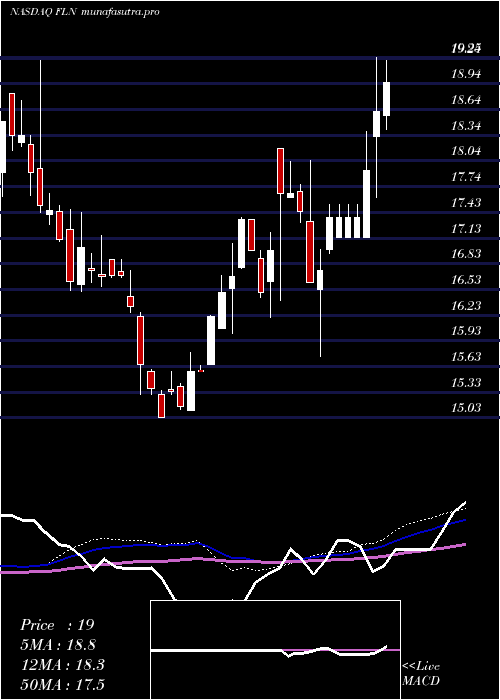Click the '50MA : 17.5' readout
This screenshot has width=500, height=700.
point(62,684)
